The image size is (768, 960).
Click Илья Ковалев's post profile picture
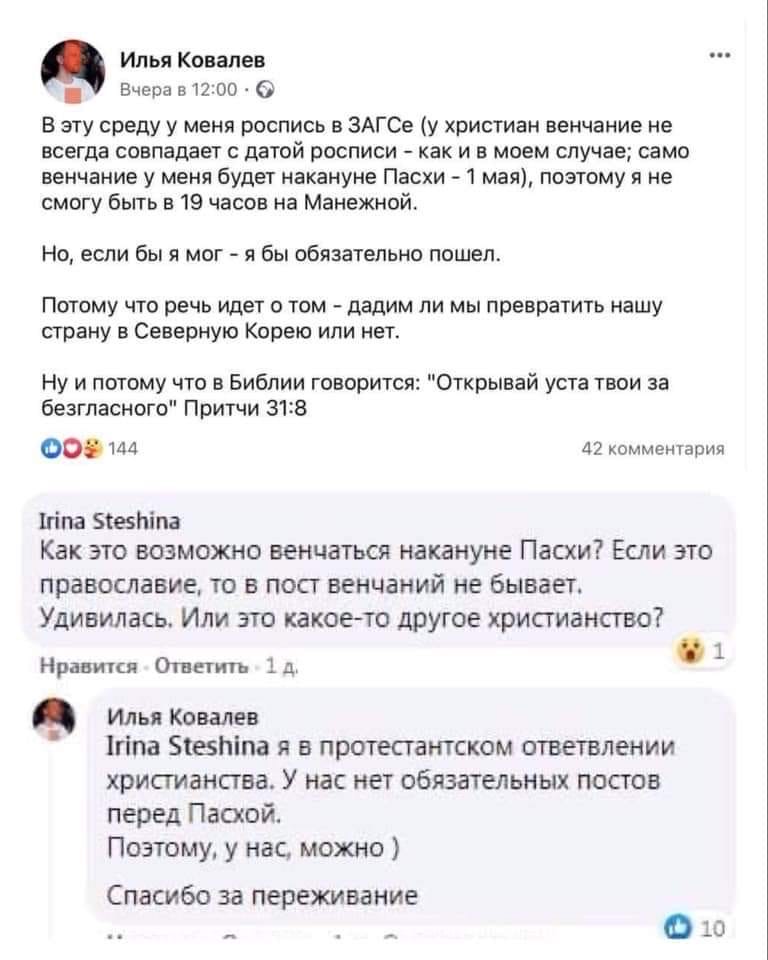[73, 72]
